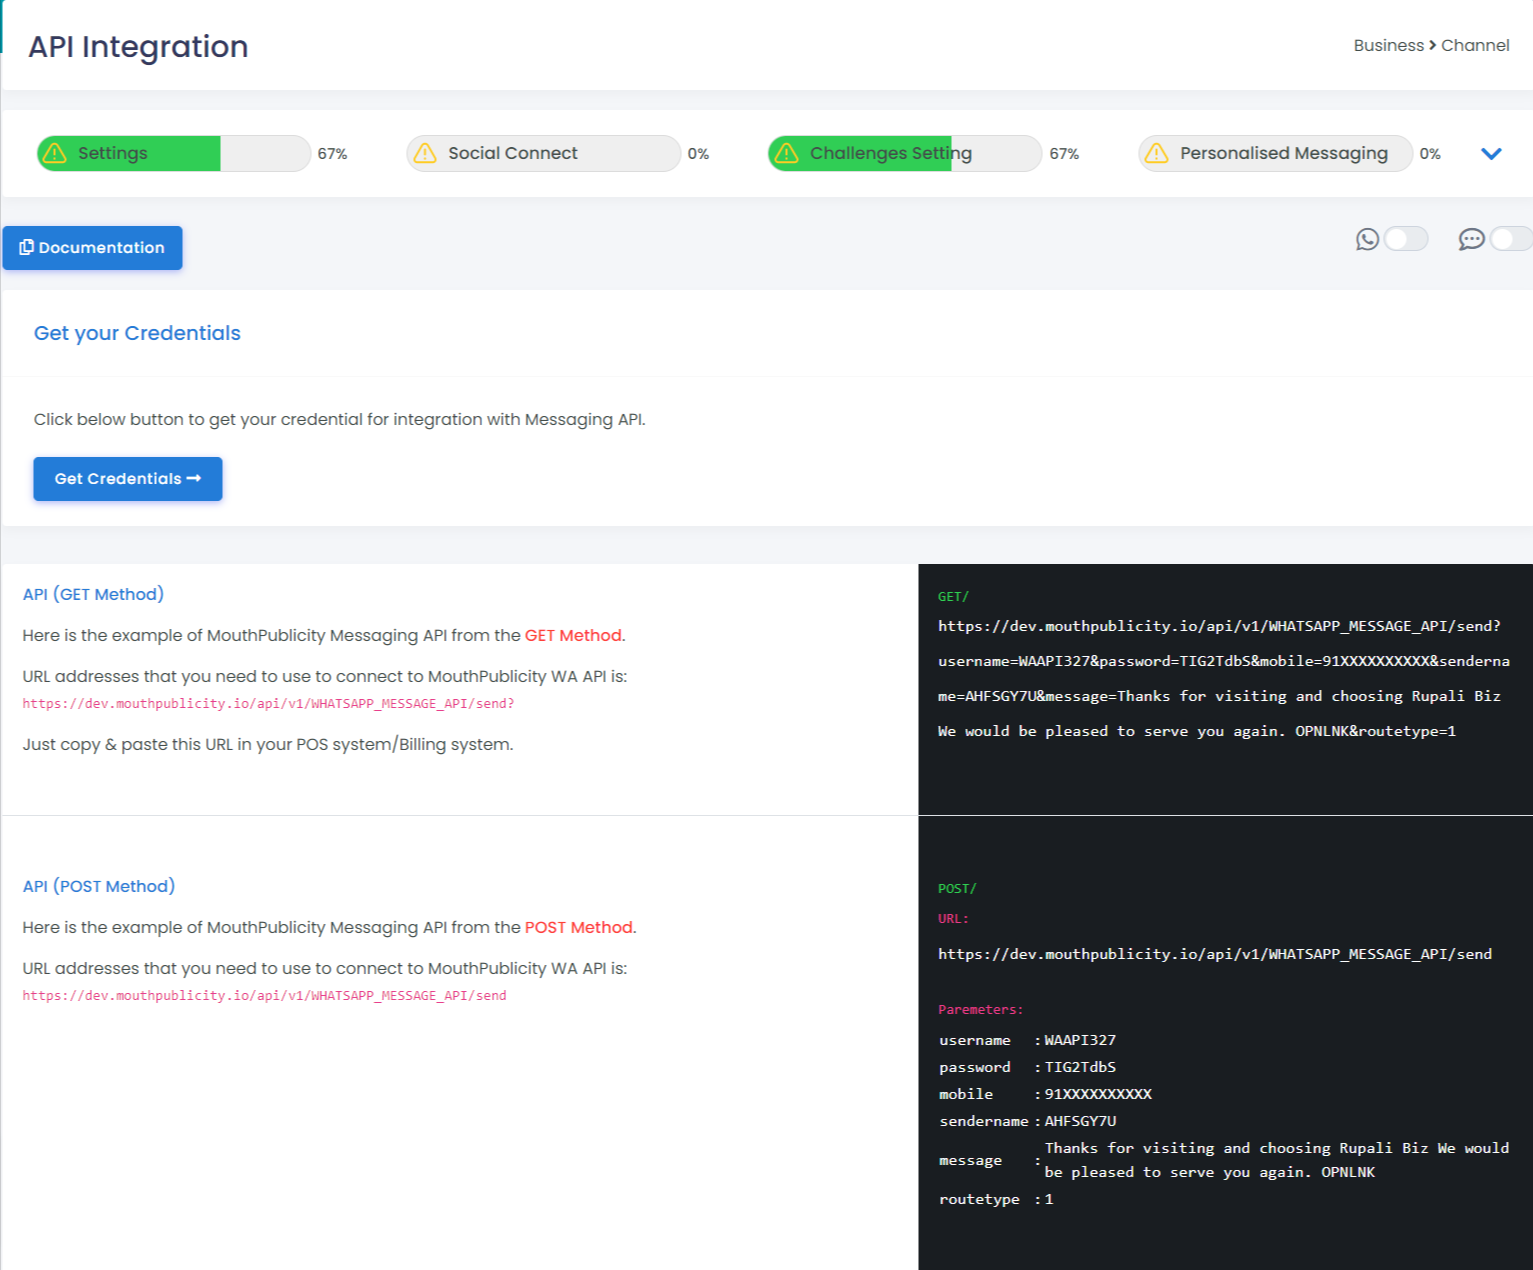Toggle the SMS channel switch
This screenshot has height=1270, width=1533.
pos(1511,239)
